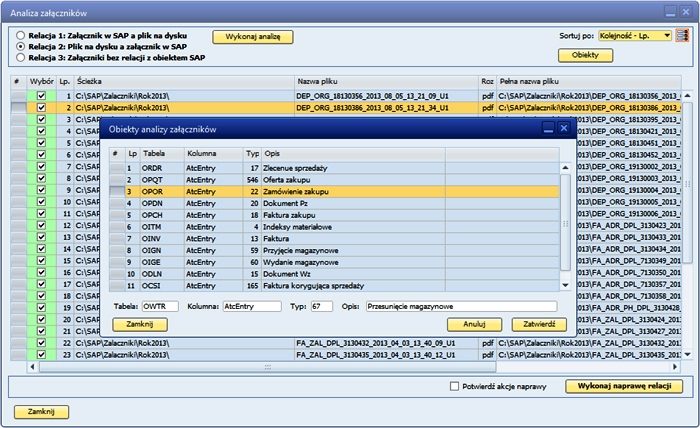Click the vertical scrollbar thumb in Obiekty dialog
The width and height of the screenshot is (700, 428).
pyautogui.click(x=565, y=222)
